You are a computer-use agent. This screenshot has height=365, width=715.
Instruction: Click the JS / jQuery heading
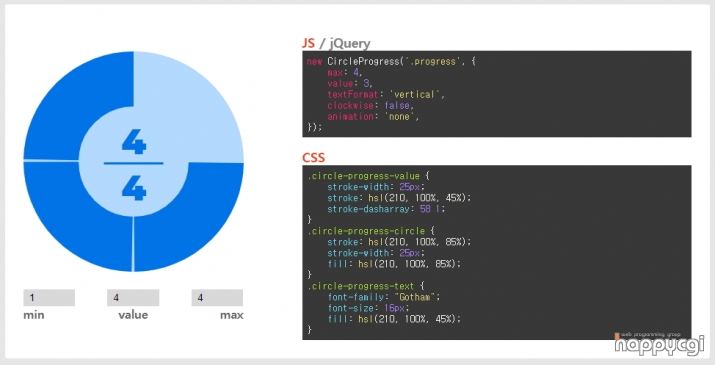coord(336,43)
